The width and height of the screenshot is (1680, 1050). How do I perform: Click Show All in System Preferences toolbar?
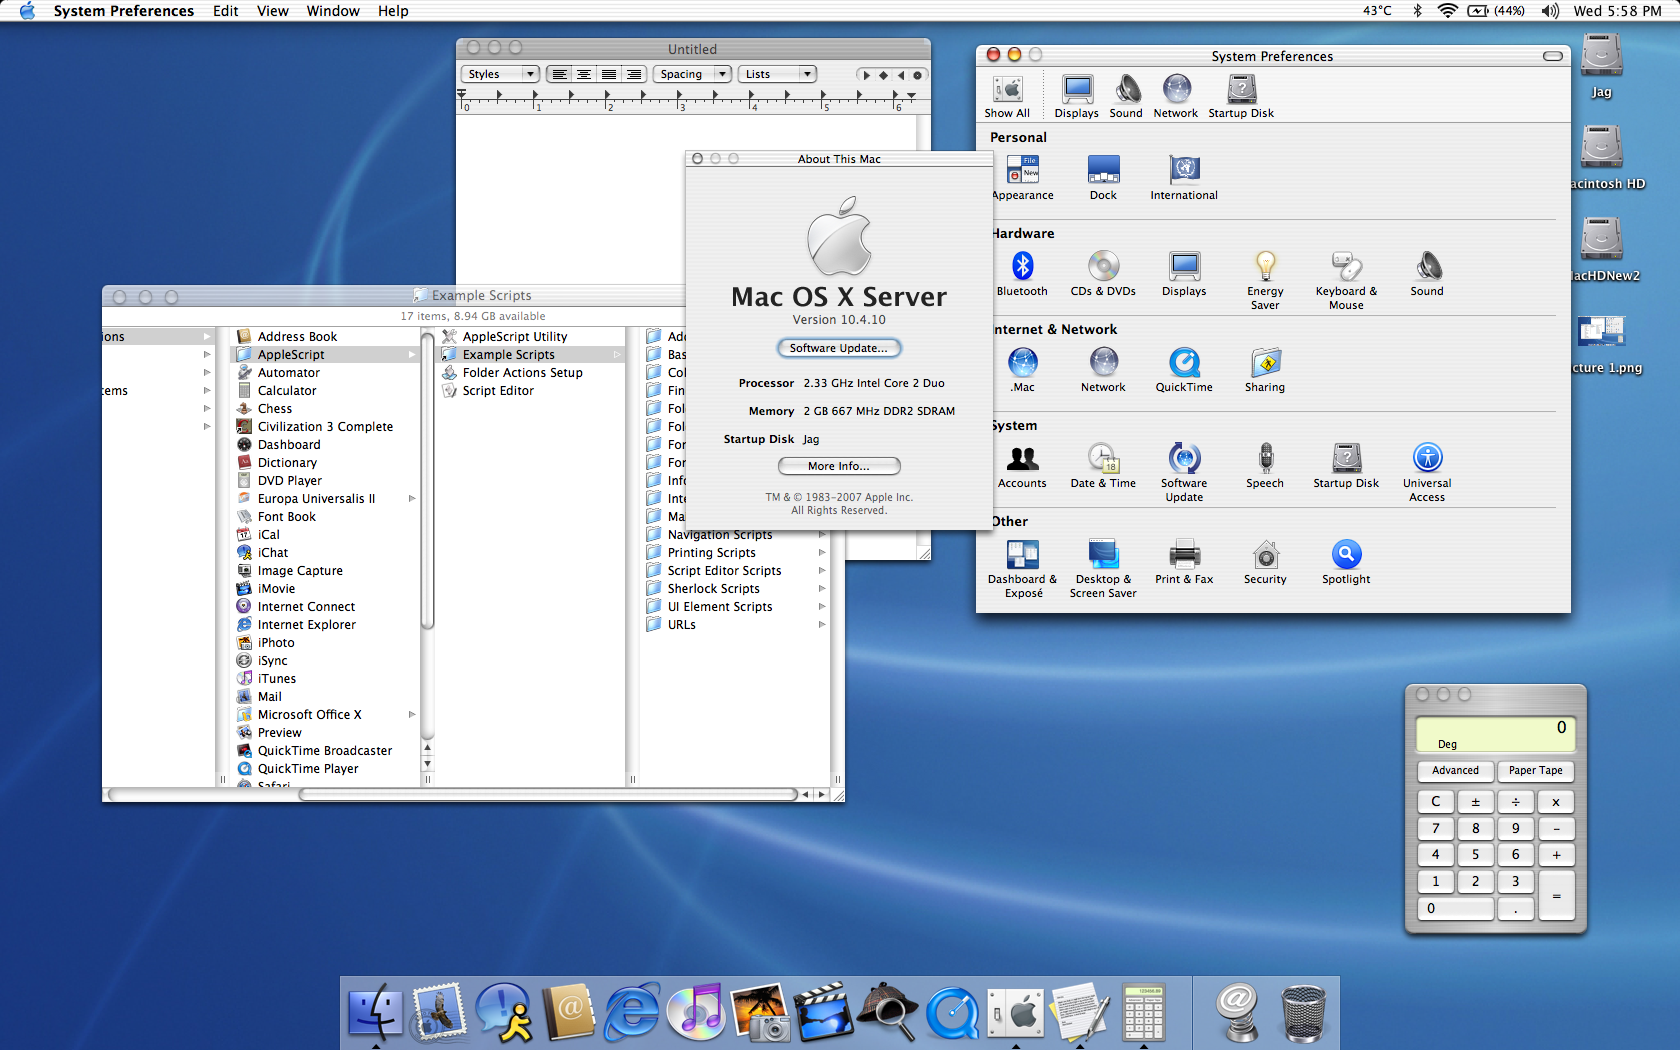pos(1006,96)
